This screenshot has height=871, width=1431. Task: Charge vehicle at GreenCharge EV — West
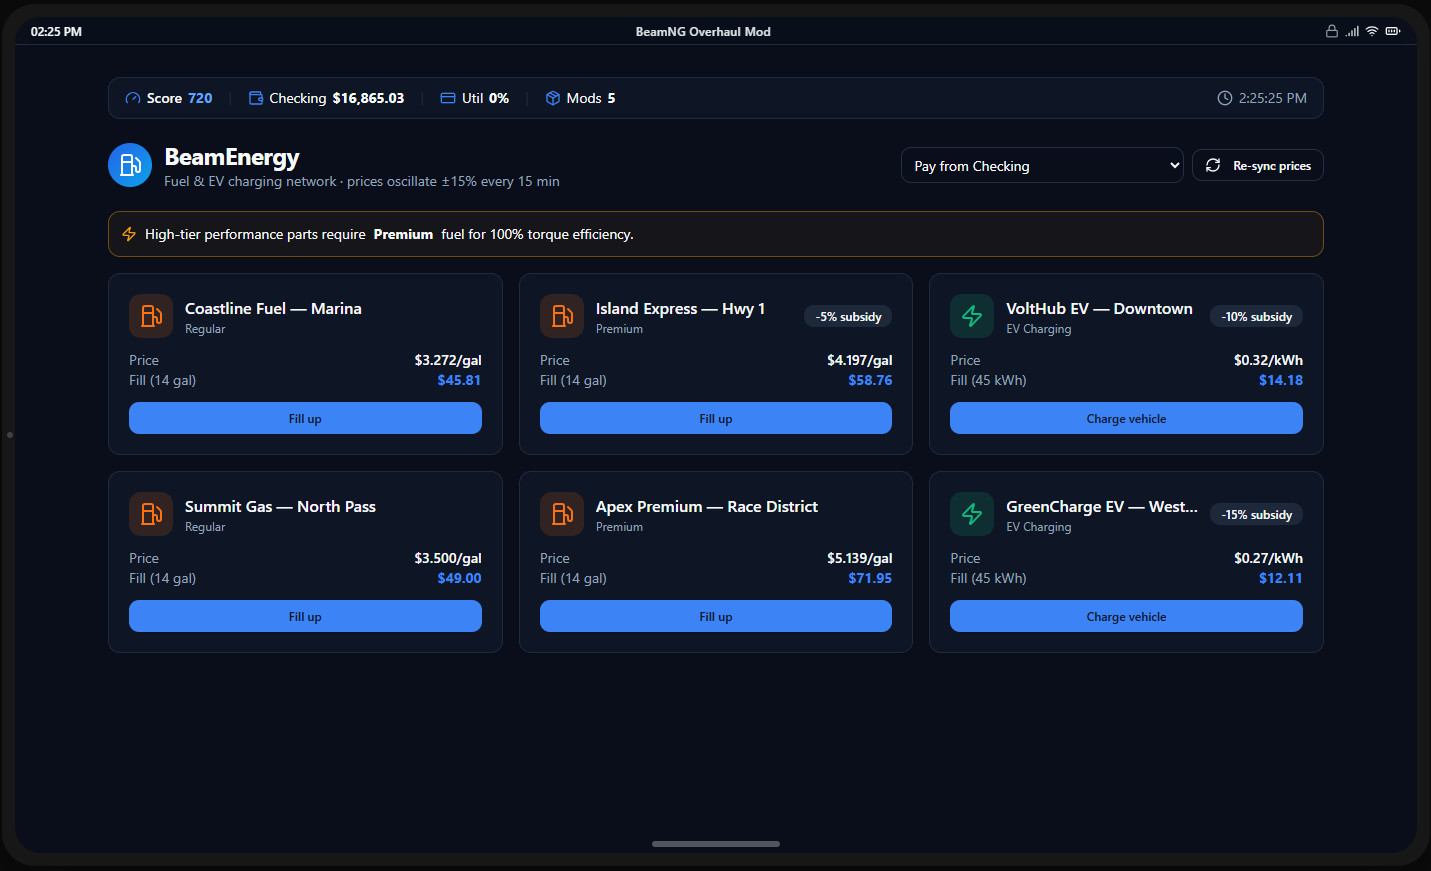(x=1126, y=616)
